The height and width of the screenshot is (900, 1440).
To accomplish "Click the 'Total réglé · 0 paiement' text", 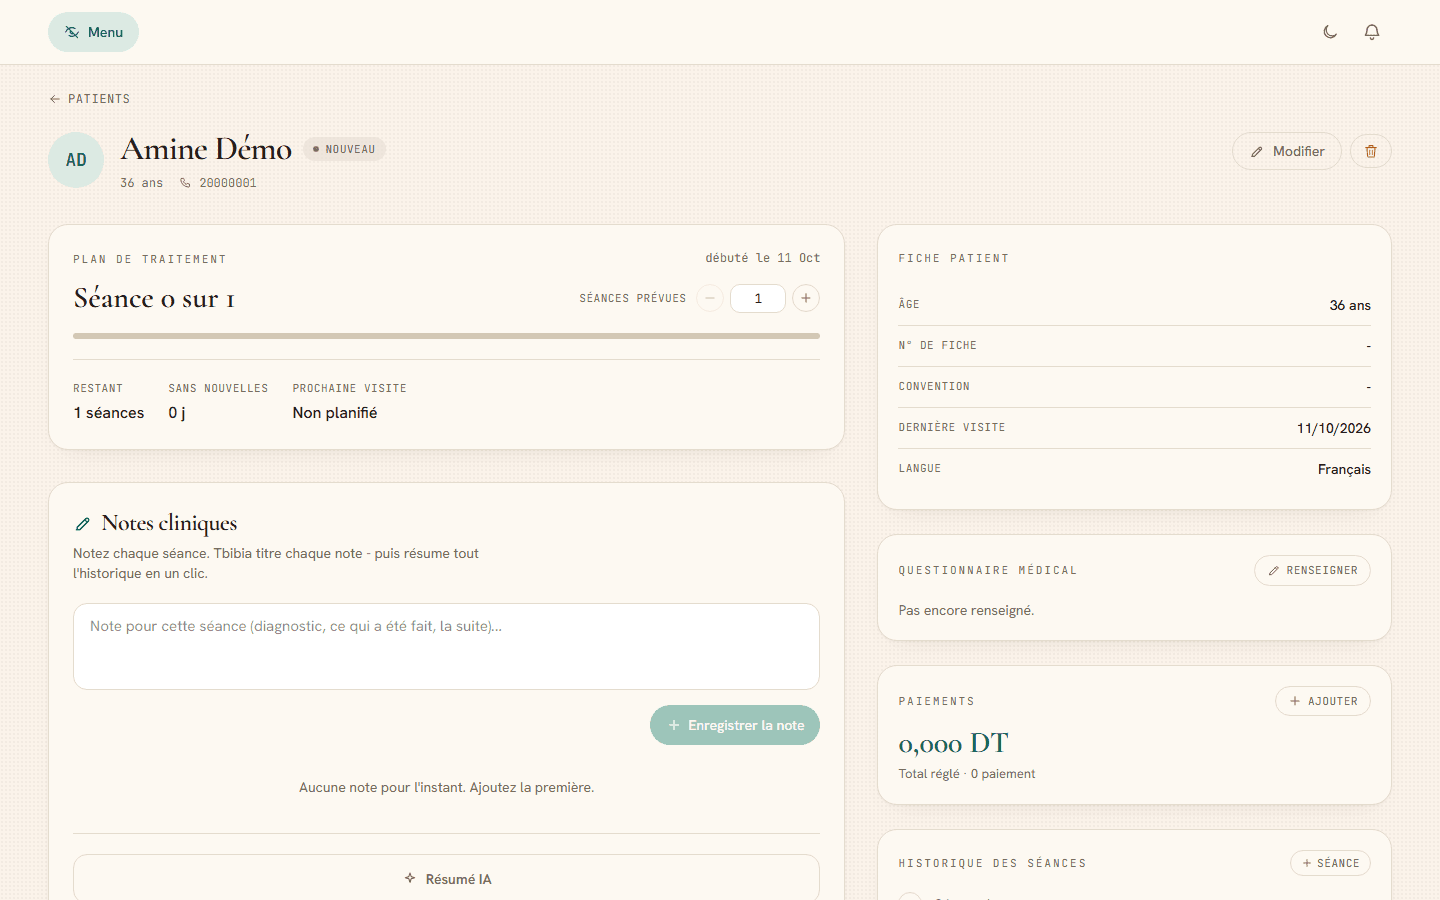I will 967,774.
